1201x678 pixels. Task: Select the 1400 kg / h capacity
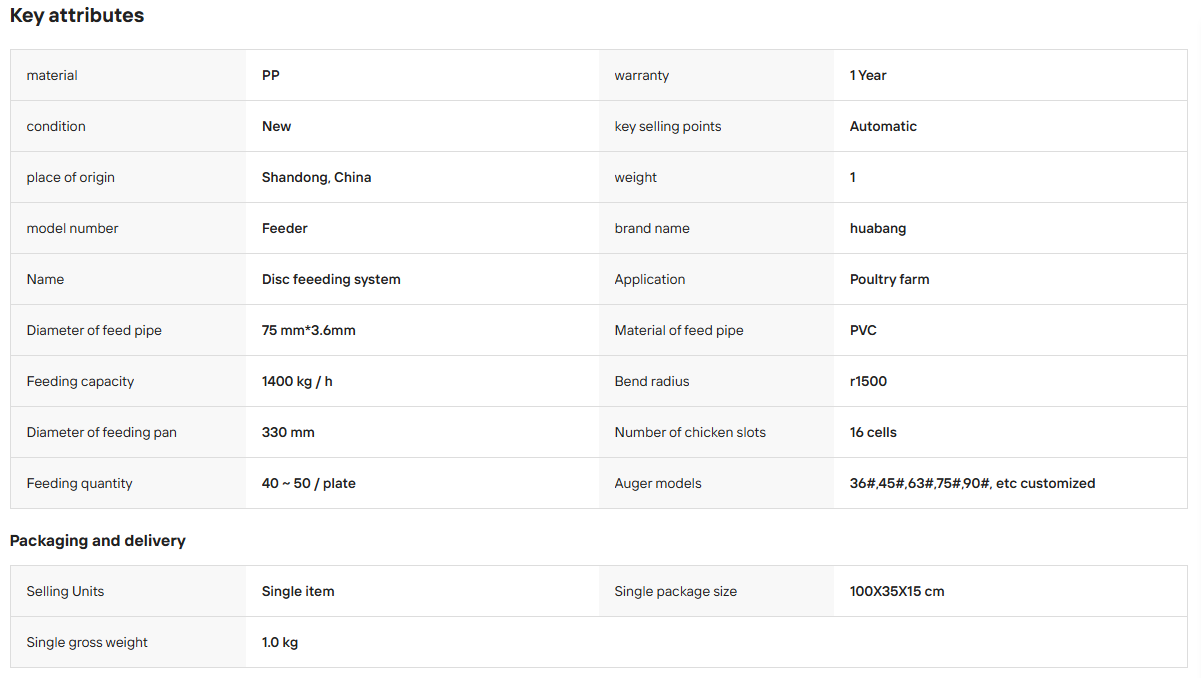click(297, 381)
